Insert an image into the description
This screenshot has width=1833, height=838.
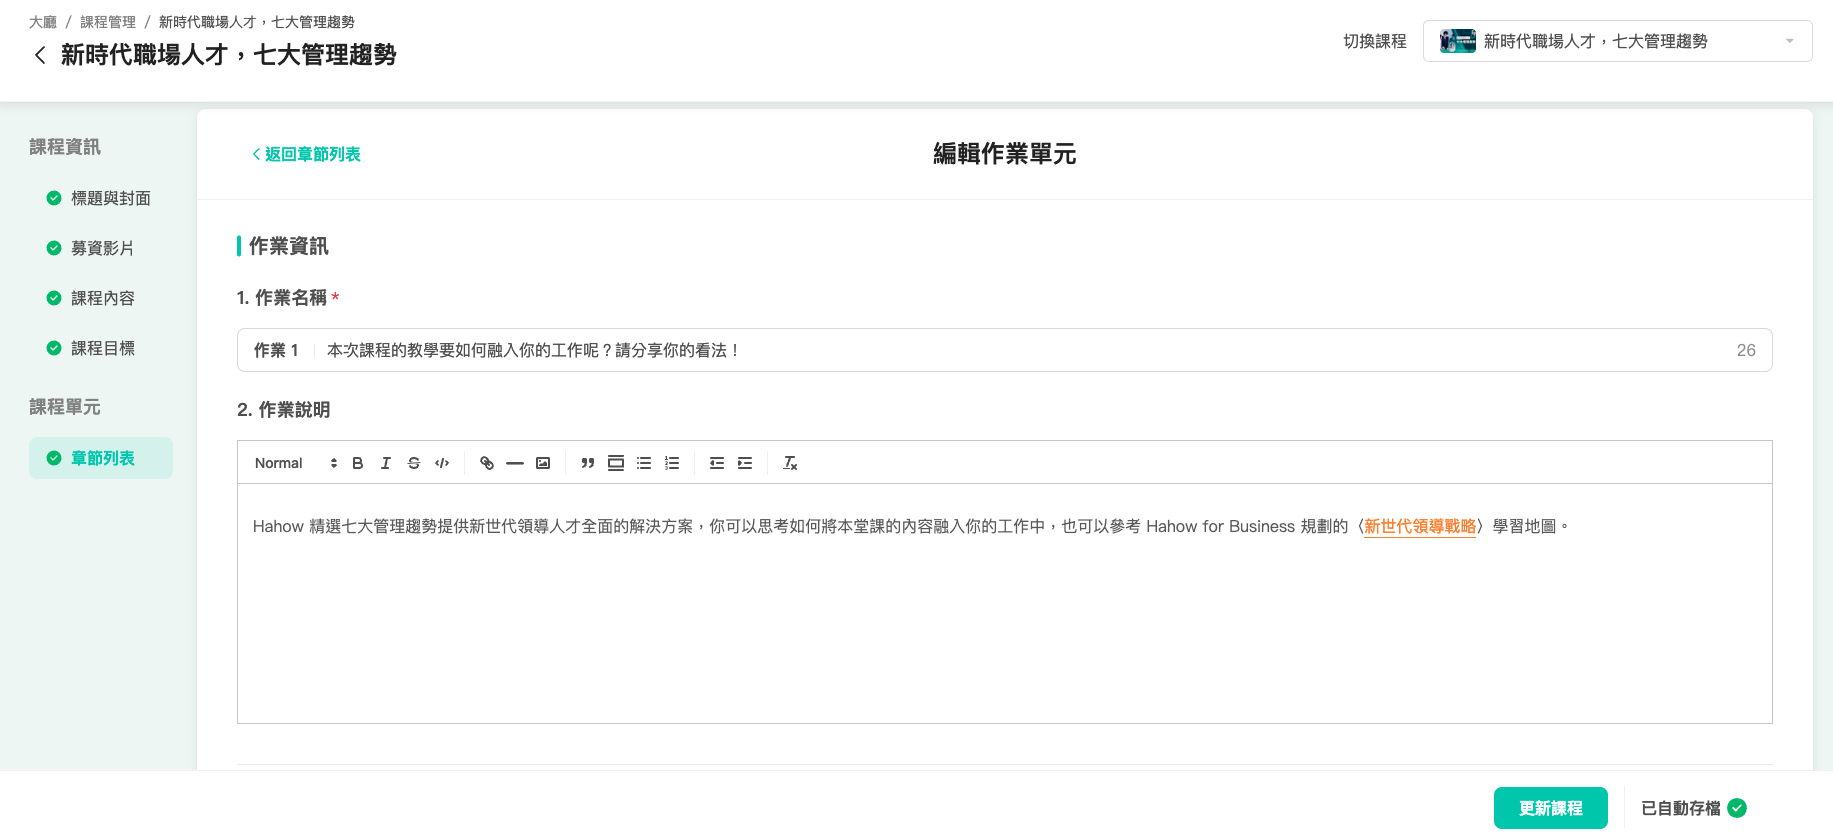543,463
